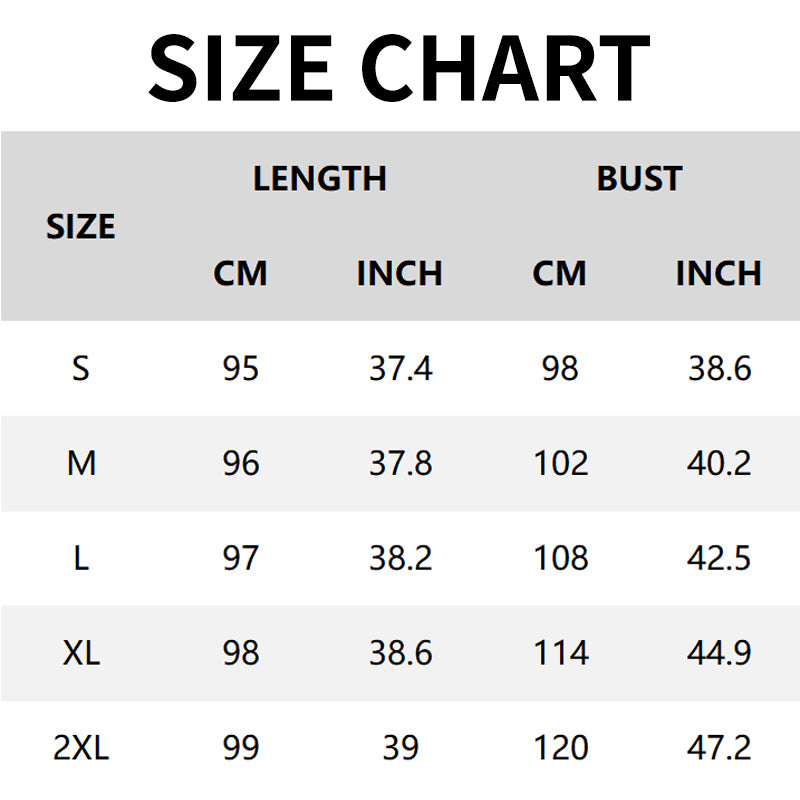Select the M size row label
This screenshot has width=800, height=800.
click(x=81, y=464)
